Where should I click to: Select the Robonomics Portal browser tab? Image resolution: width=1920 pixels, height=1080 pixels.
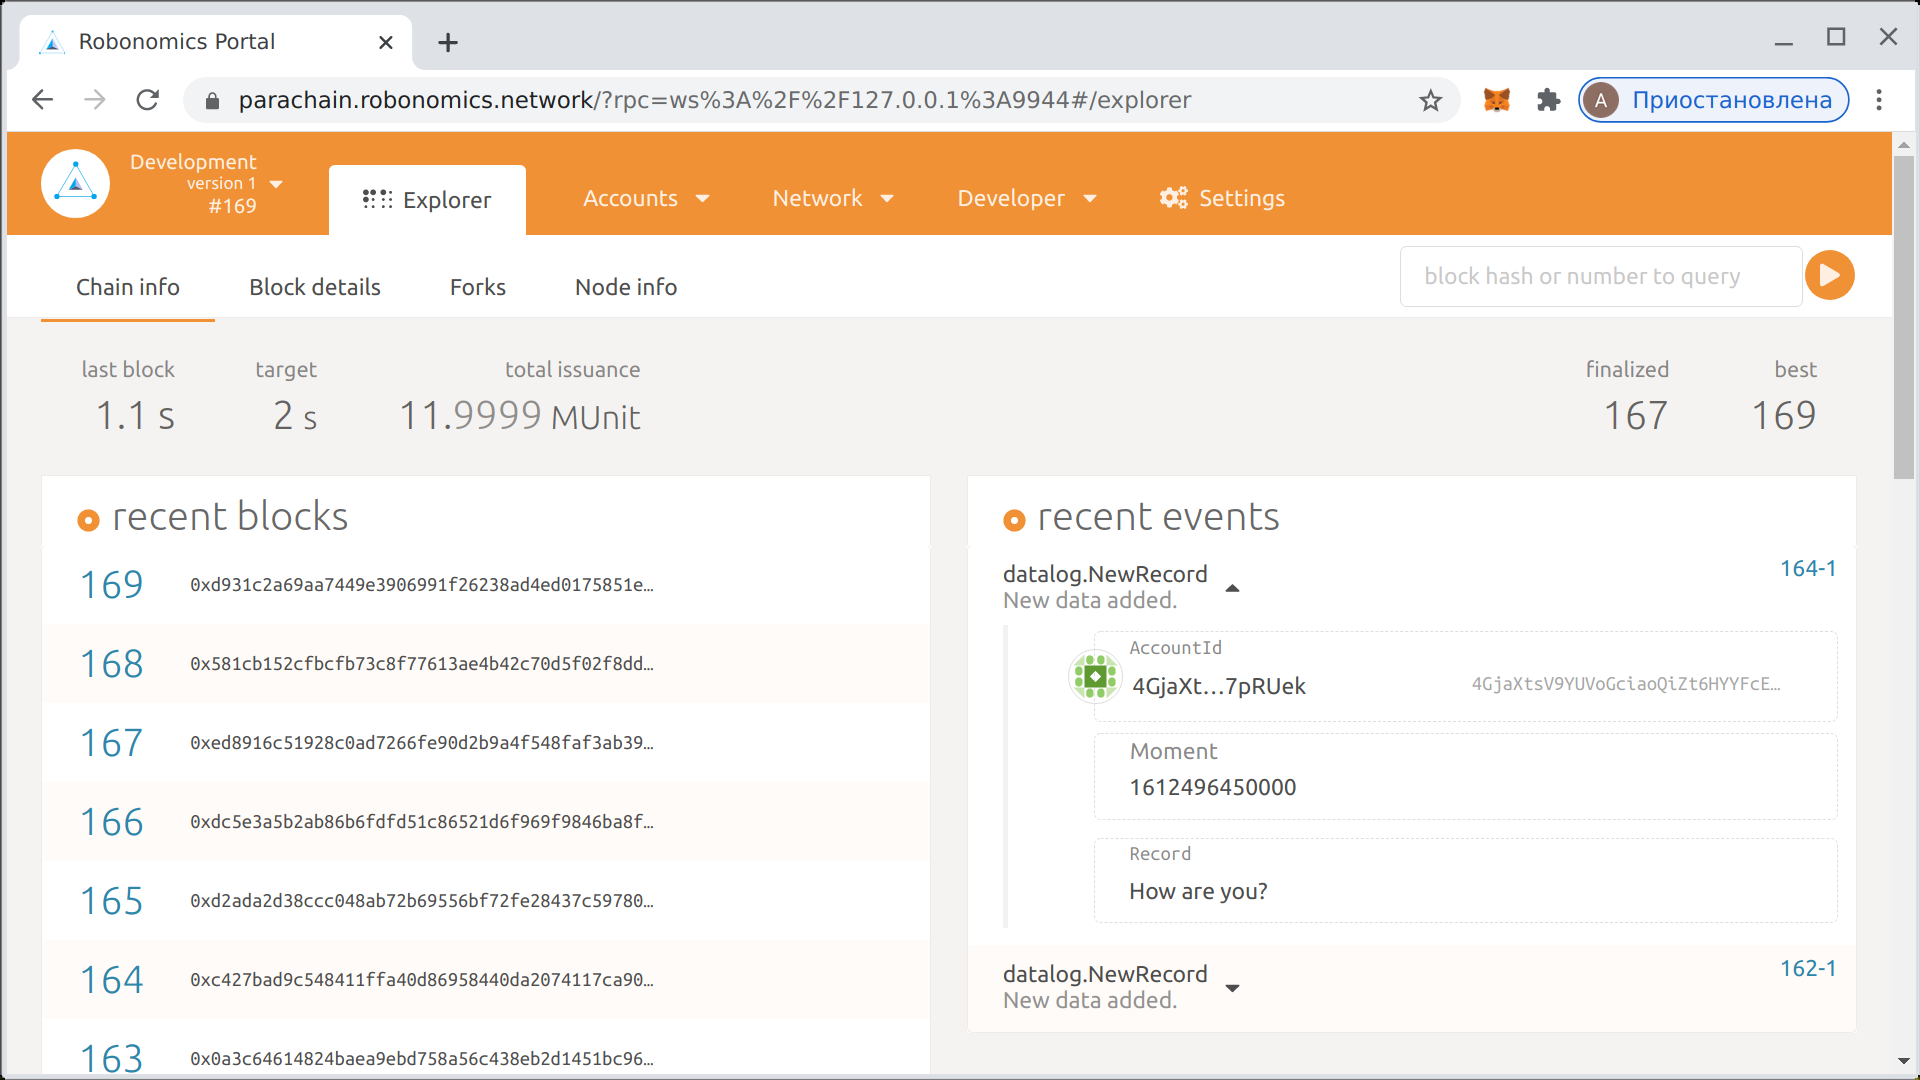tap(216, 42)
